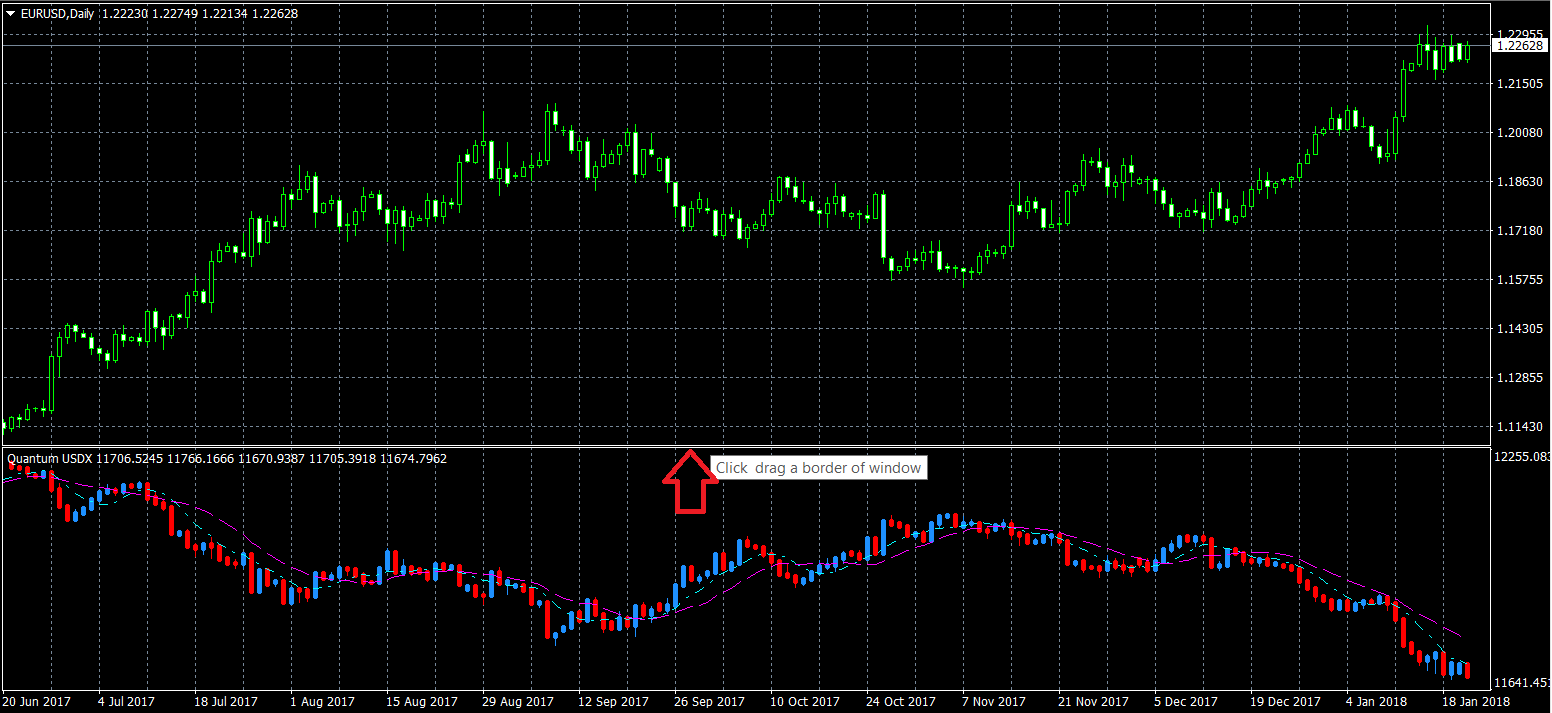Click the 19 Dec 2017 date label

click(1285, 702)
